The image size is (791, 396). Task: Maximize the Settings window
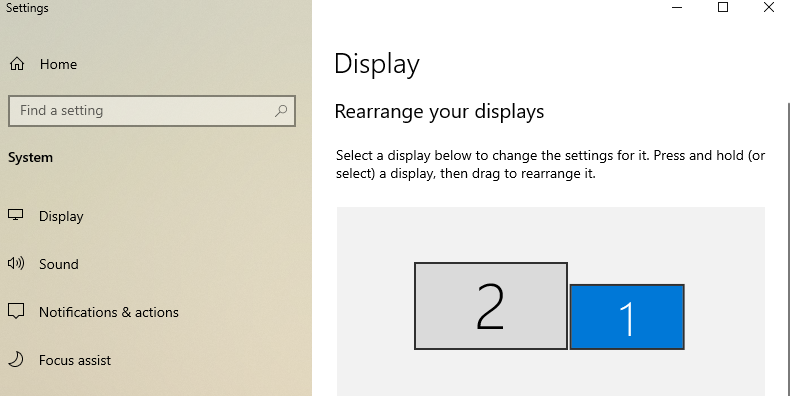click(x=723, y=7)
